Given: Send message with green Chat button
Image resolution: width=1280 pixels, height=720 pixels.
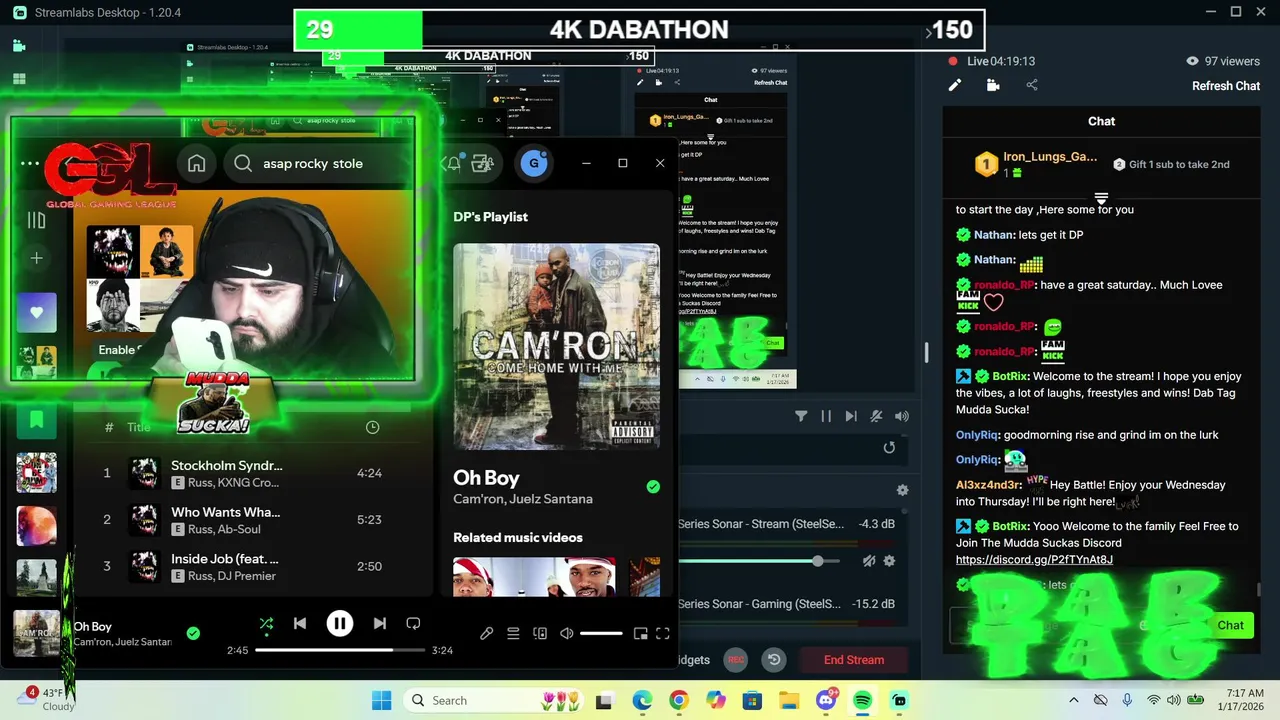Looking at the screenshot, I should [x=1230, y=625].
